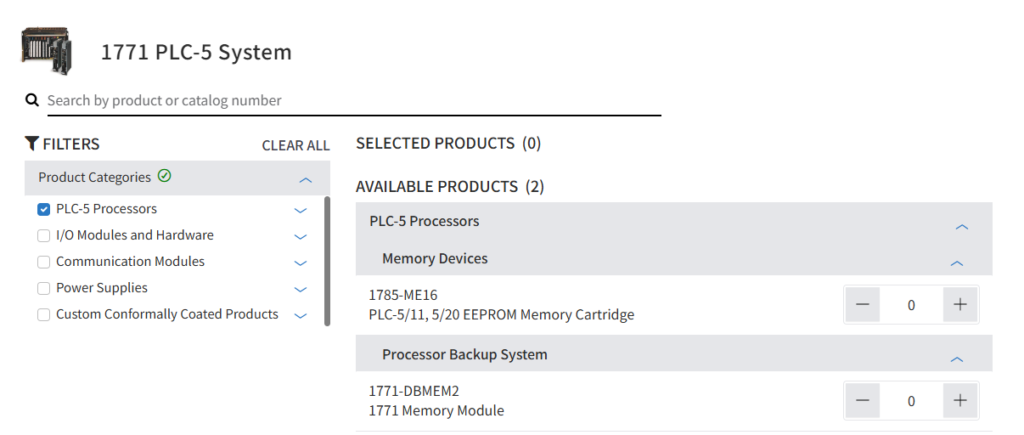Check the I/O Modules and Hardware filter
The width and height of the screenshot is (1024, 435).
point(43,236)
